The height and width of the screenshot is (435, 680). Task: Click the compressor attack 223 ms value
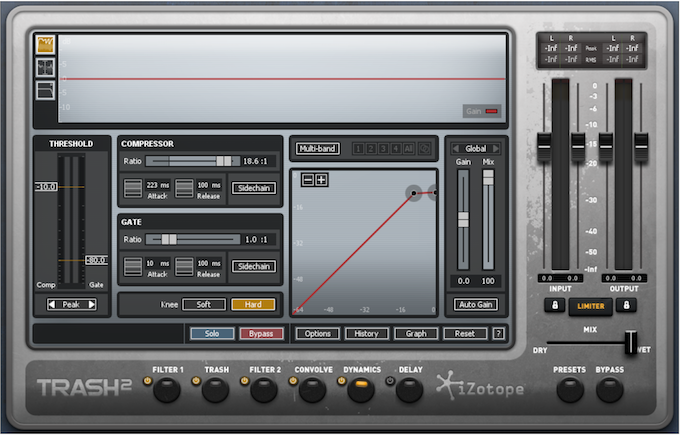(x=158, y=185)
